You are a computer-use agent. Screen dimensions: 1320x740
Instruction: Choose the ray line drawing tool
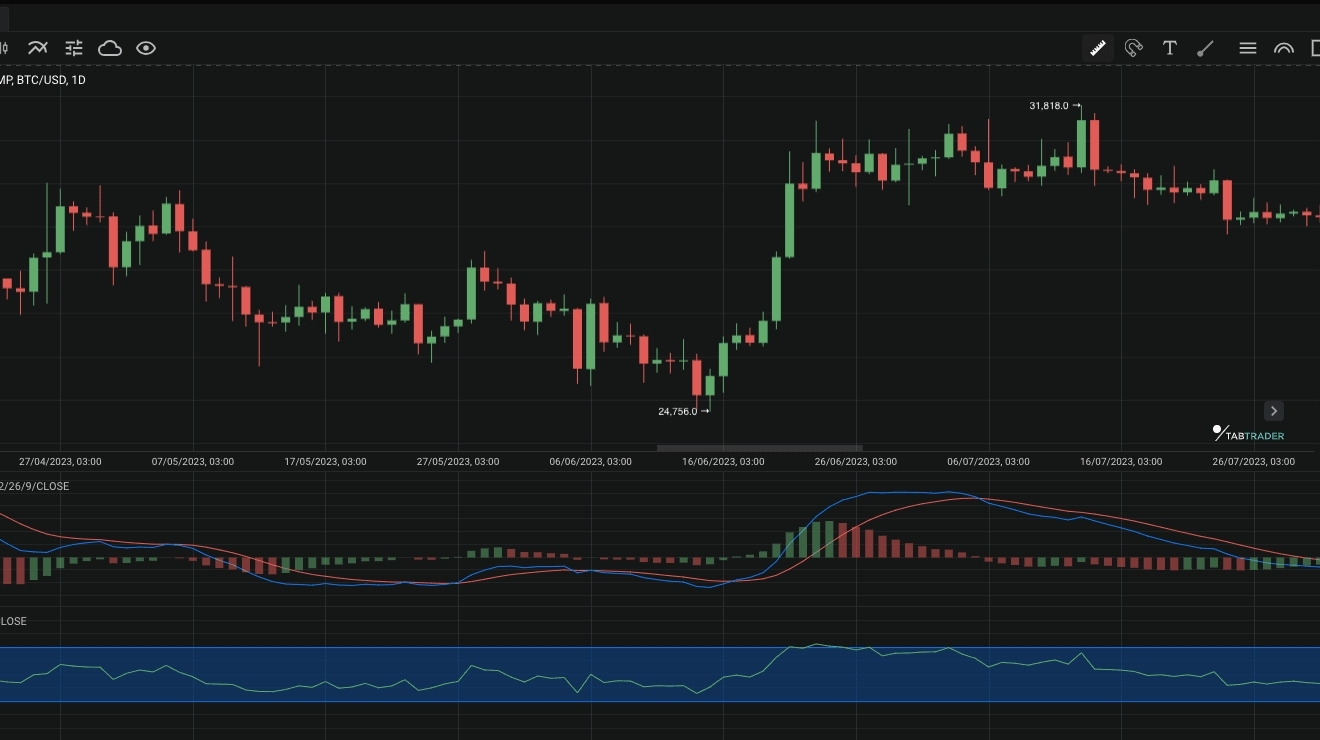coord(1206,48)
